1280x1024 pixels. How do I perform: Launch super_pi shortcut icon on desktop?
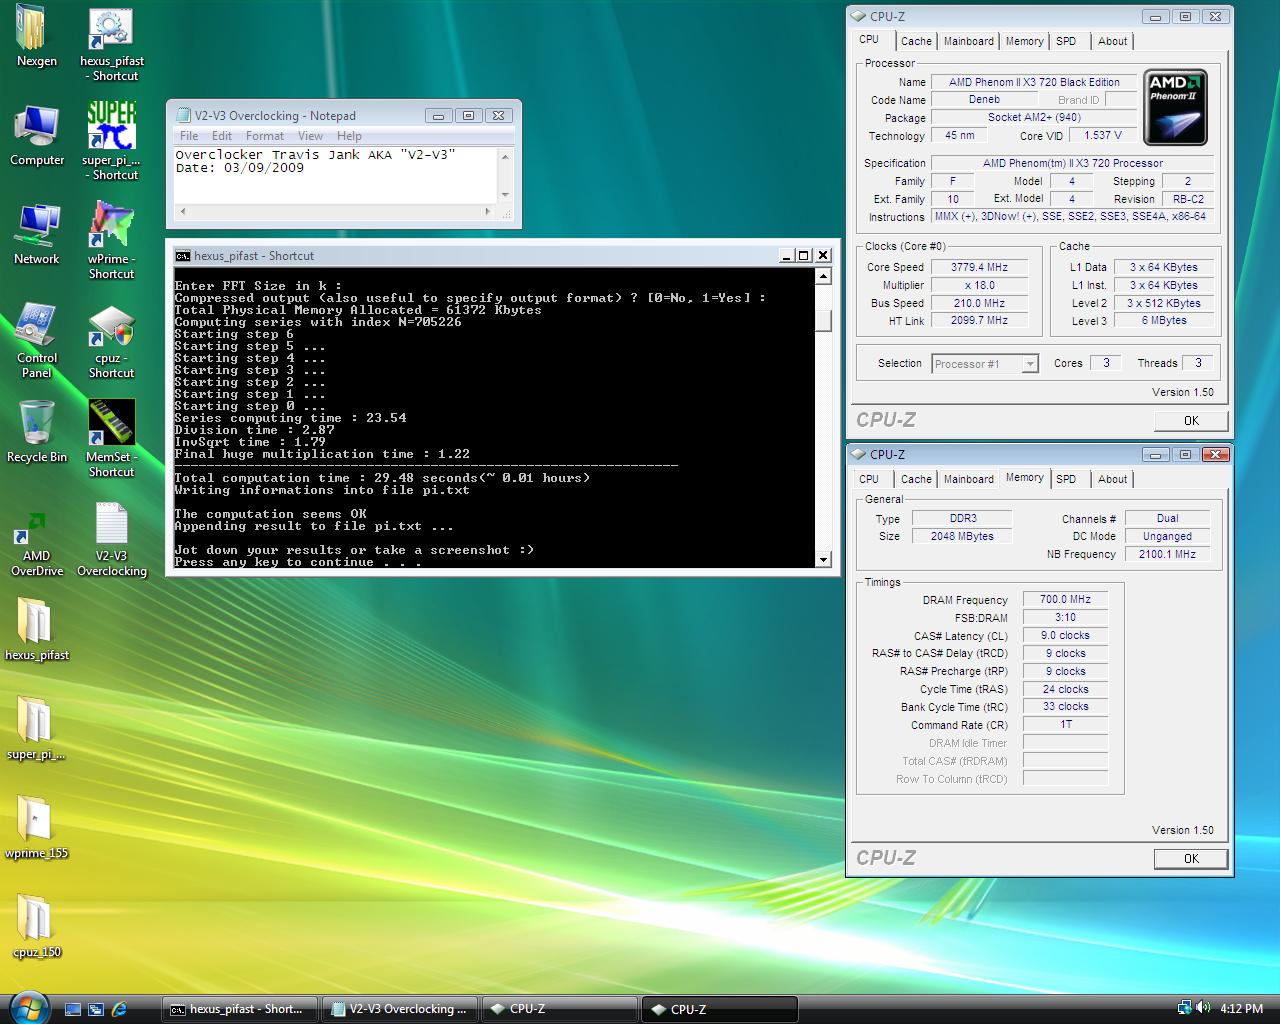tap(112, 140)
